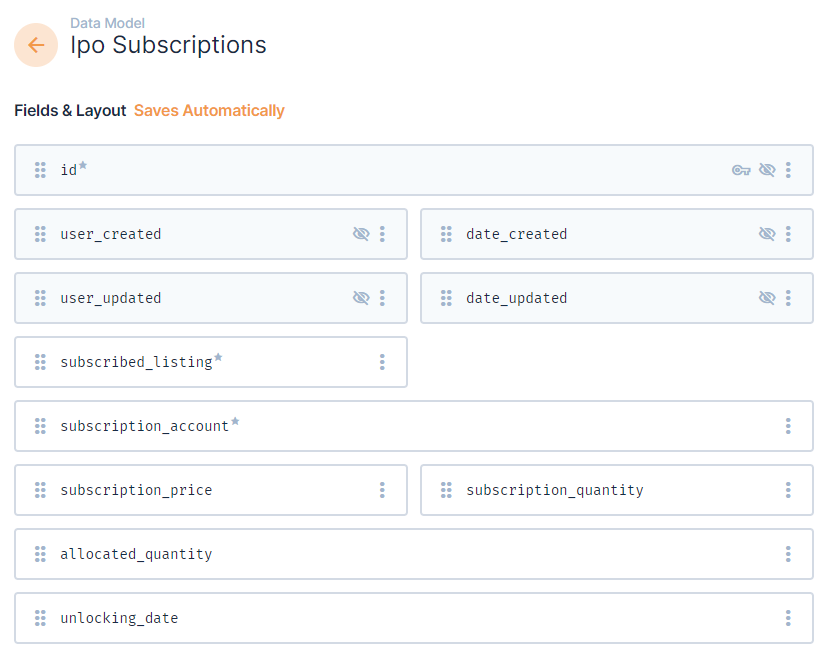Click the drag handle of subscribed_listing
Screen dimensions: 821x645
click(x=39, y=362)
